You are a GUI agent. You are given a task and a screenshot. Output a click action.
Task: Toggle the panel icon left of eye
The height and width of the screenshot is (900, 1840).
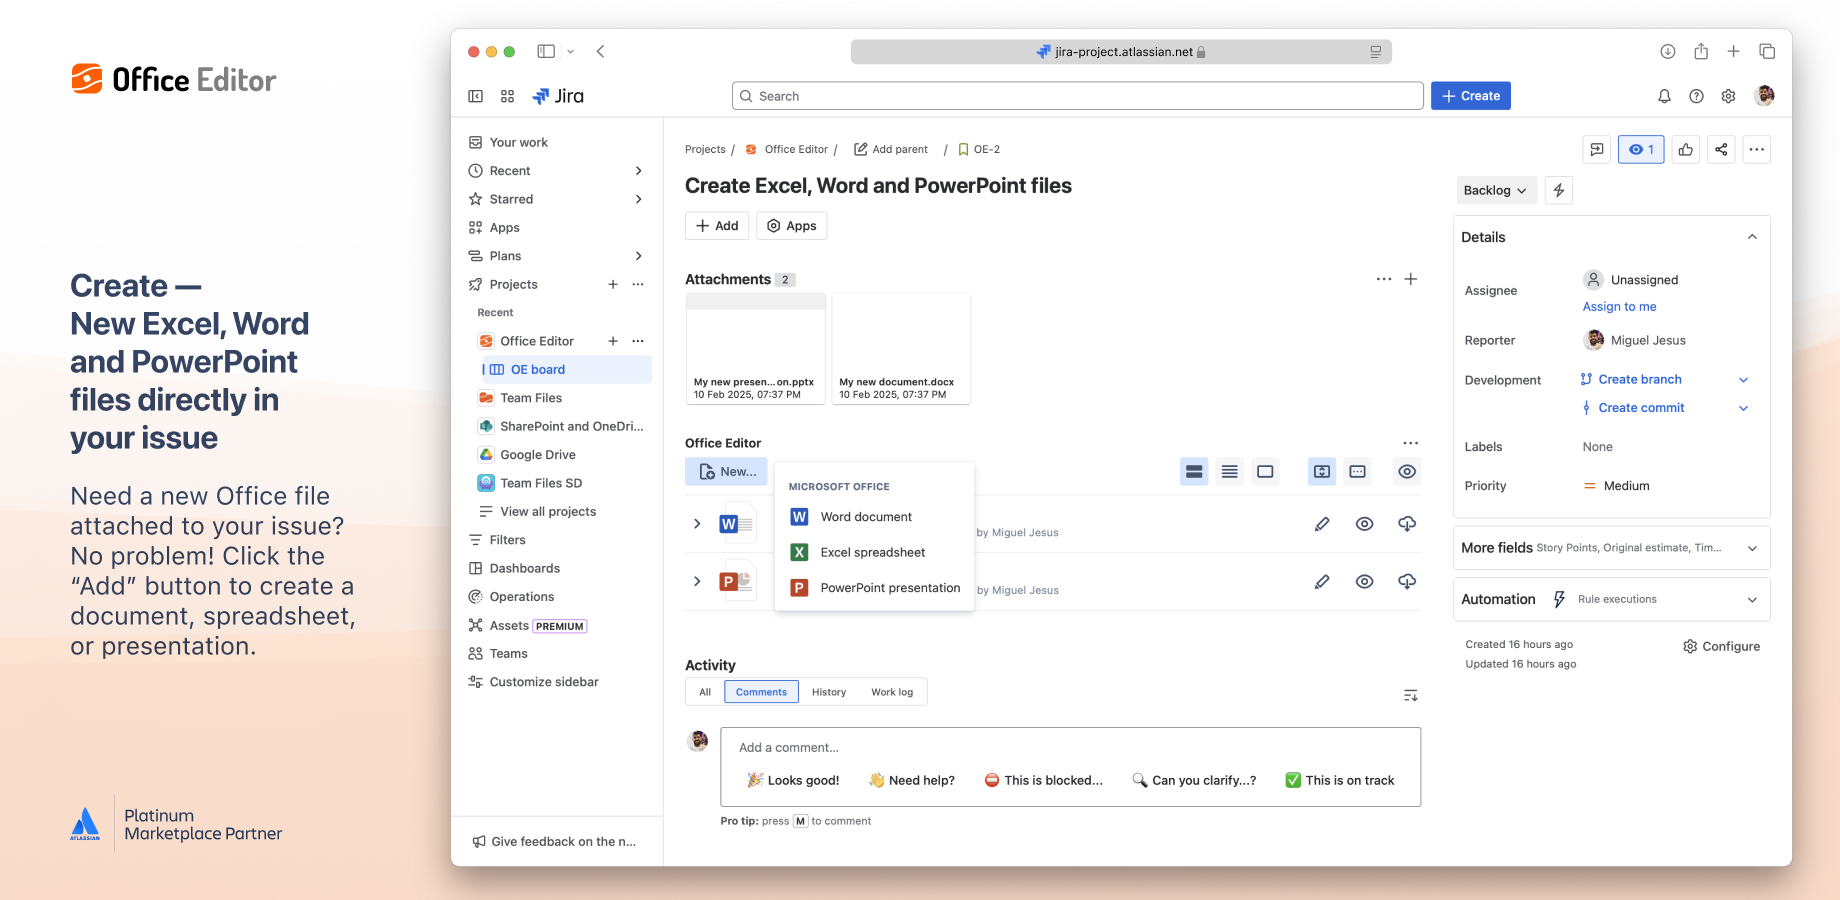1357,472
